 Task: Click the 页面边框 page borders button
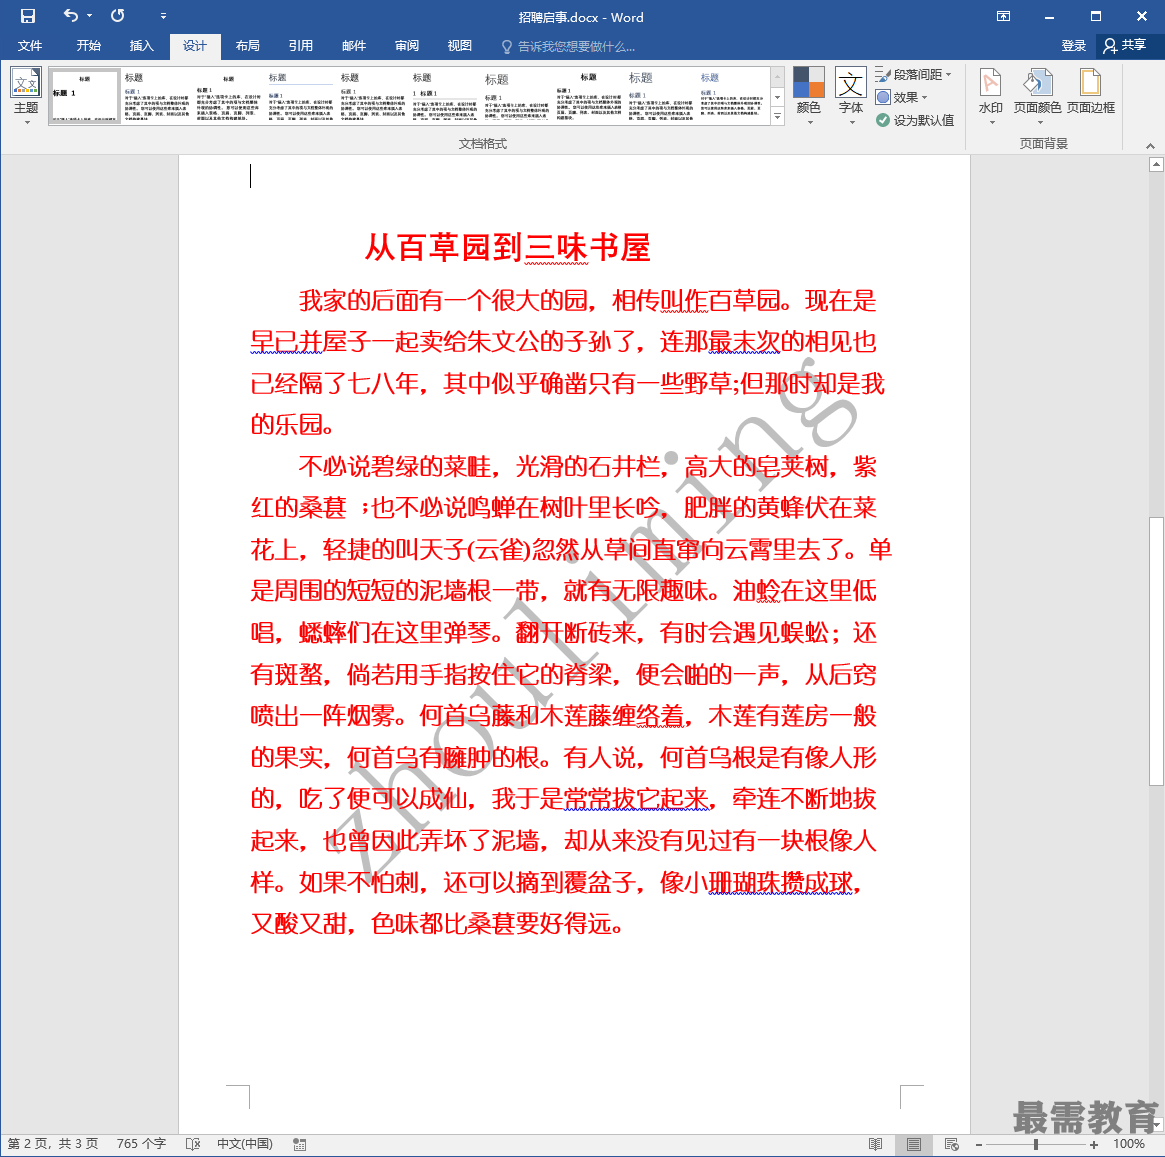pyautogui.click(x=1091, y=93)
